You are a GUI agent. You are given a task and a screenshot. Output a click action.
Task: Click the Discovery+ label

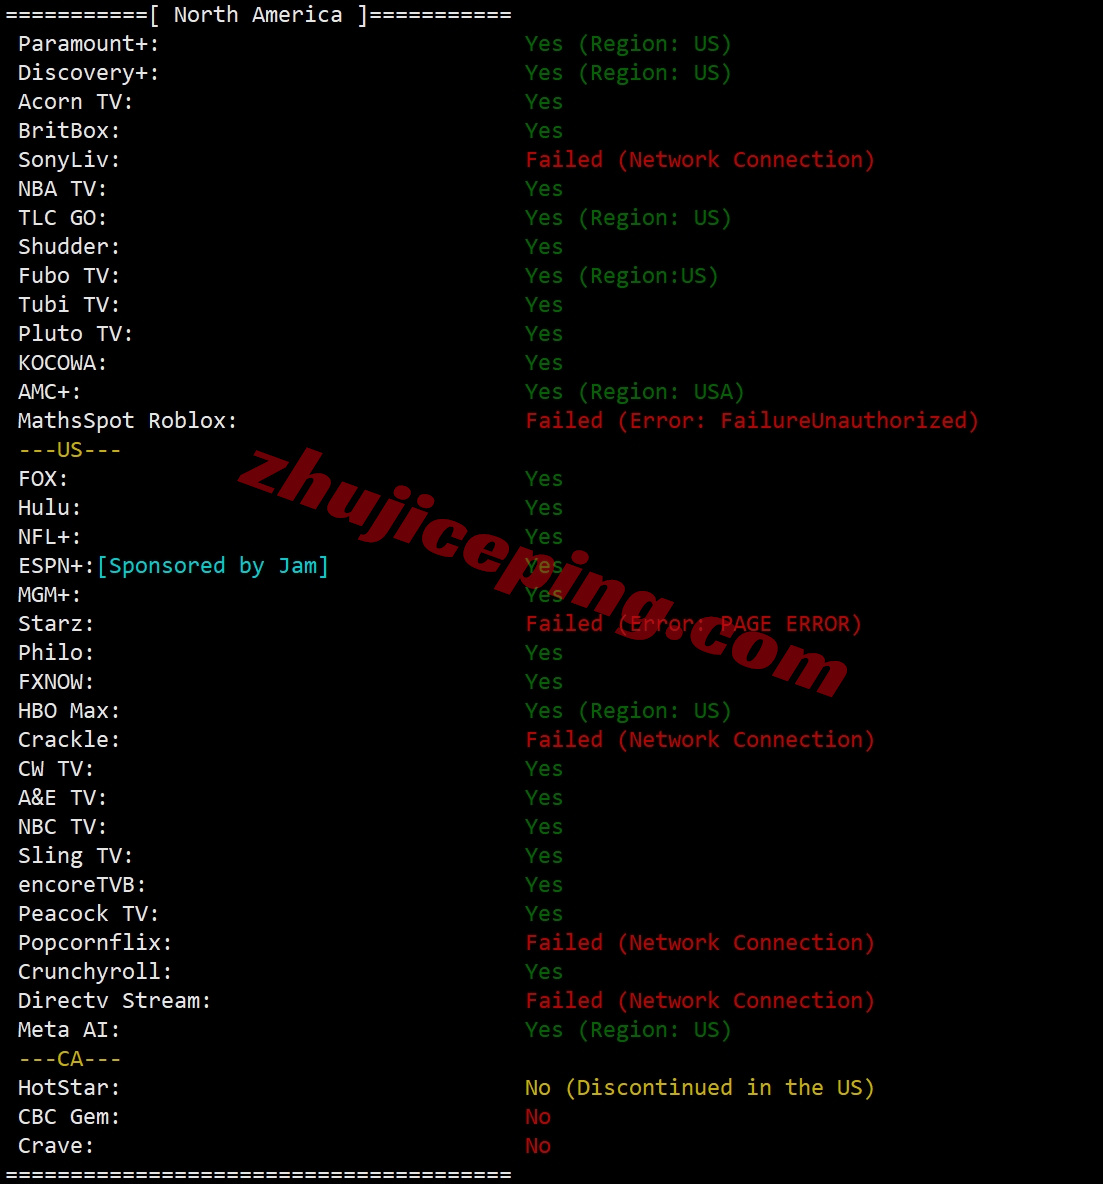pyautogui.click(x=89, y=73)
